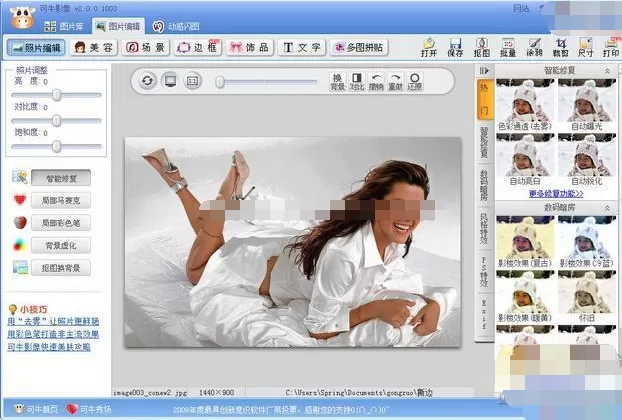Collapse the right panel with arrow icon

tap(484, 71)
